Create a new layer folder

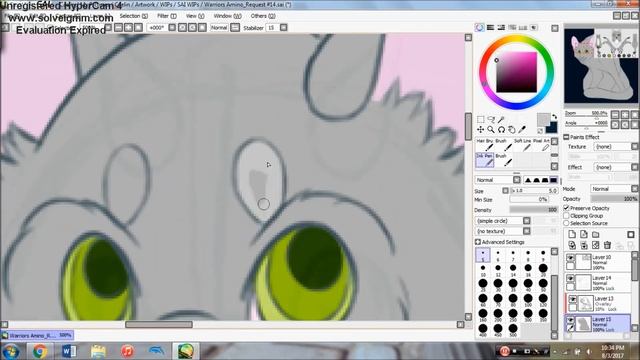pyautogui.click(x=596, y=234)
